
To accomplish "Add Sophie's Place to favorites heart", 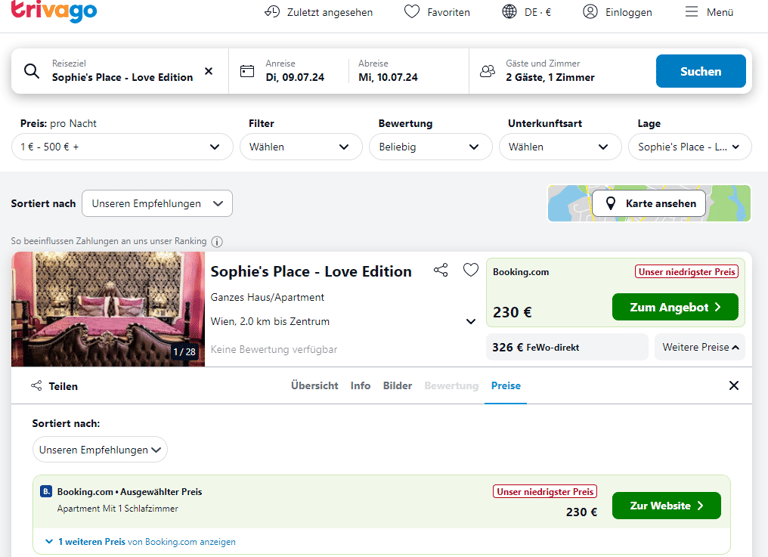I will pos(471,270).
